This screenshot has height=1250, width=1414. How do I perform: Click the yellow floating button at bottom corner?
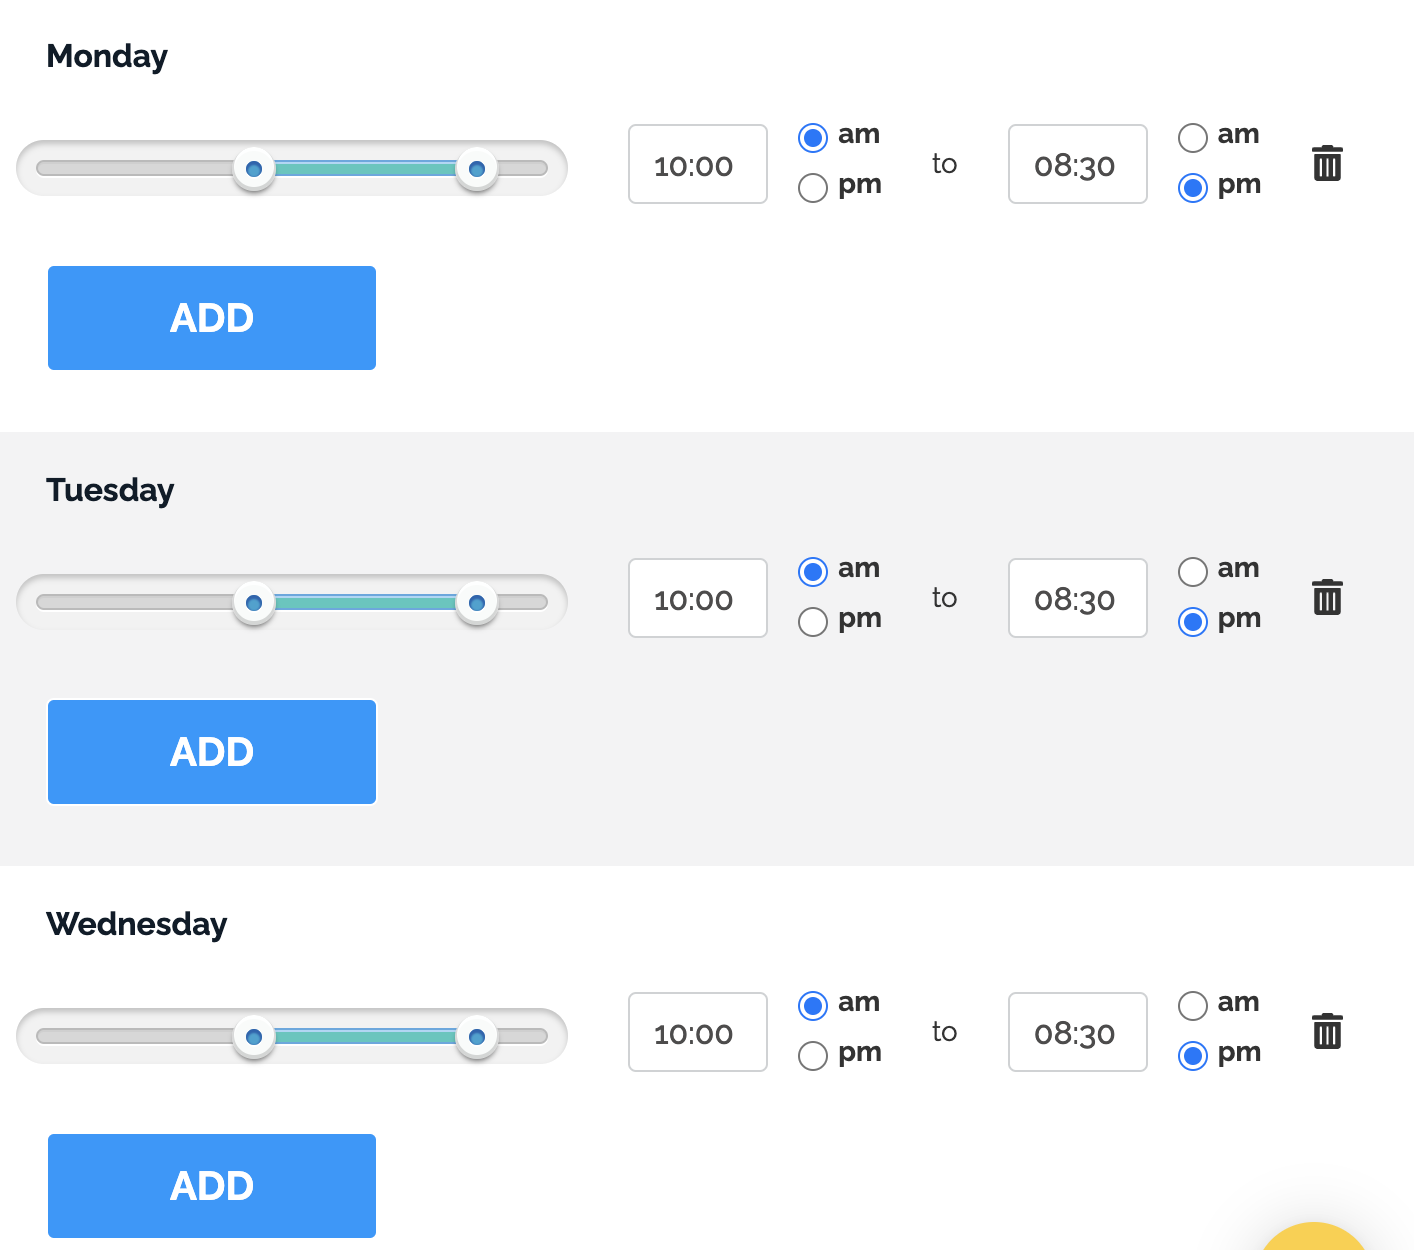pyautogui.click(x=1315, y=1238)
